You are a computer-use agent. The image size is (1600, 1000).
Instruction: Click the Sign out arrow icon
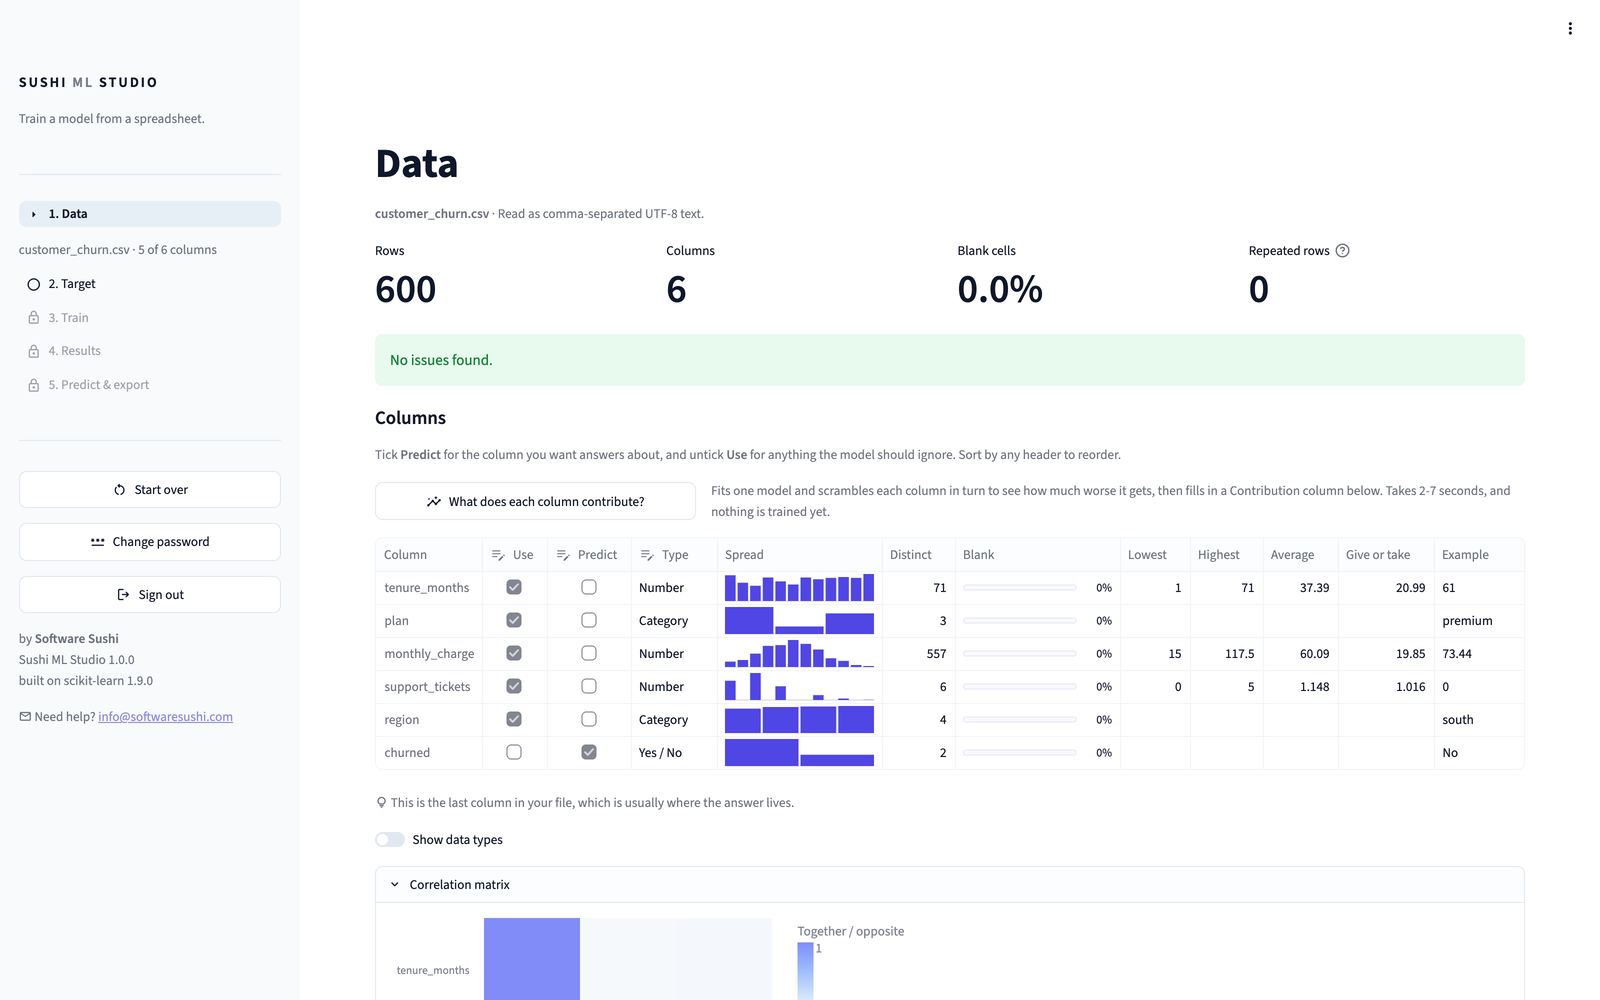(x=124, y=595)
